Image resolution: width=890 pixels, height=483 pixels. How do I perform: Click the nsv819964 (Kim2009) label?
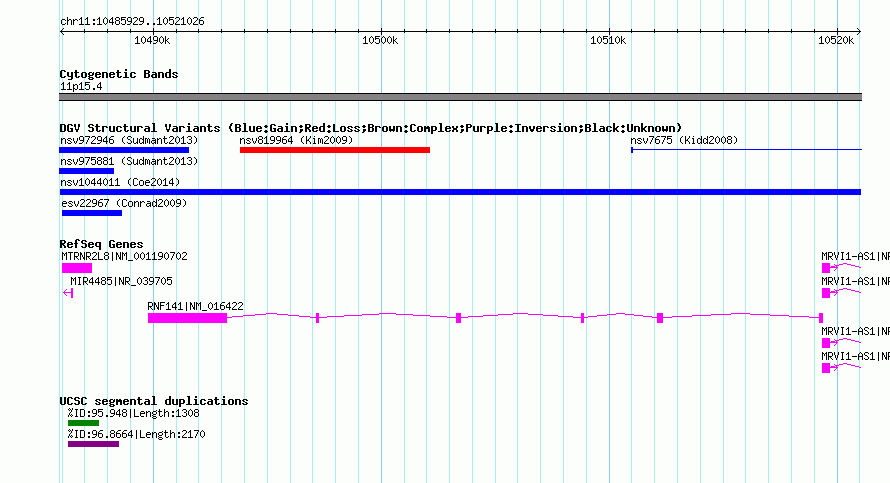point(296,140)
